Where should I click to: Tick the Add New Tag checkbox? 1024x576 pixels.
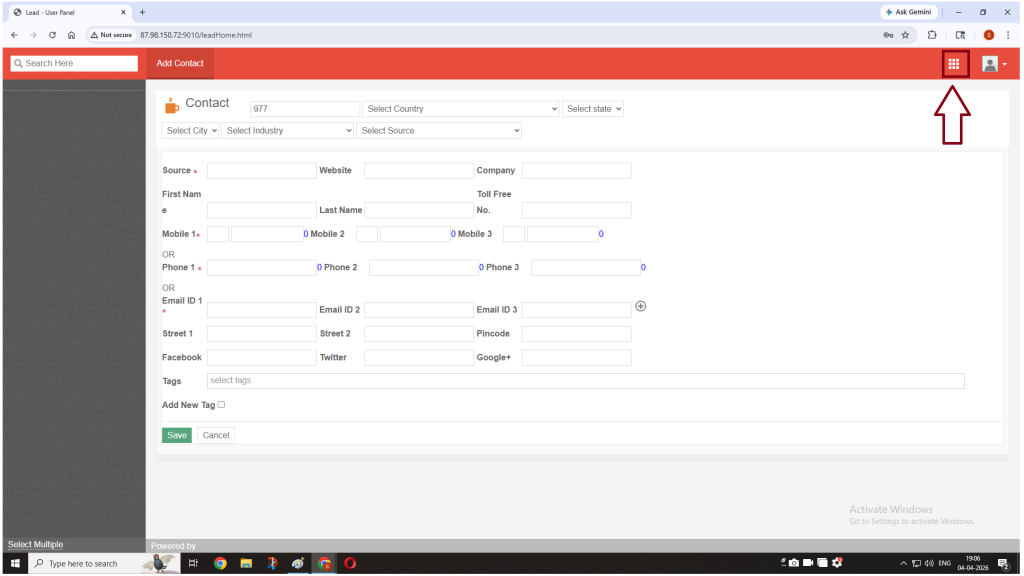(x=221, y=405)
